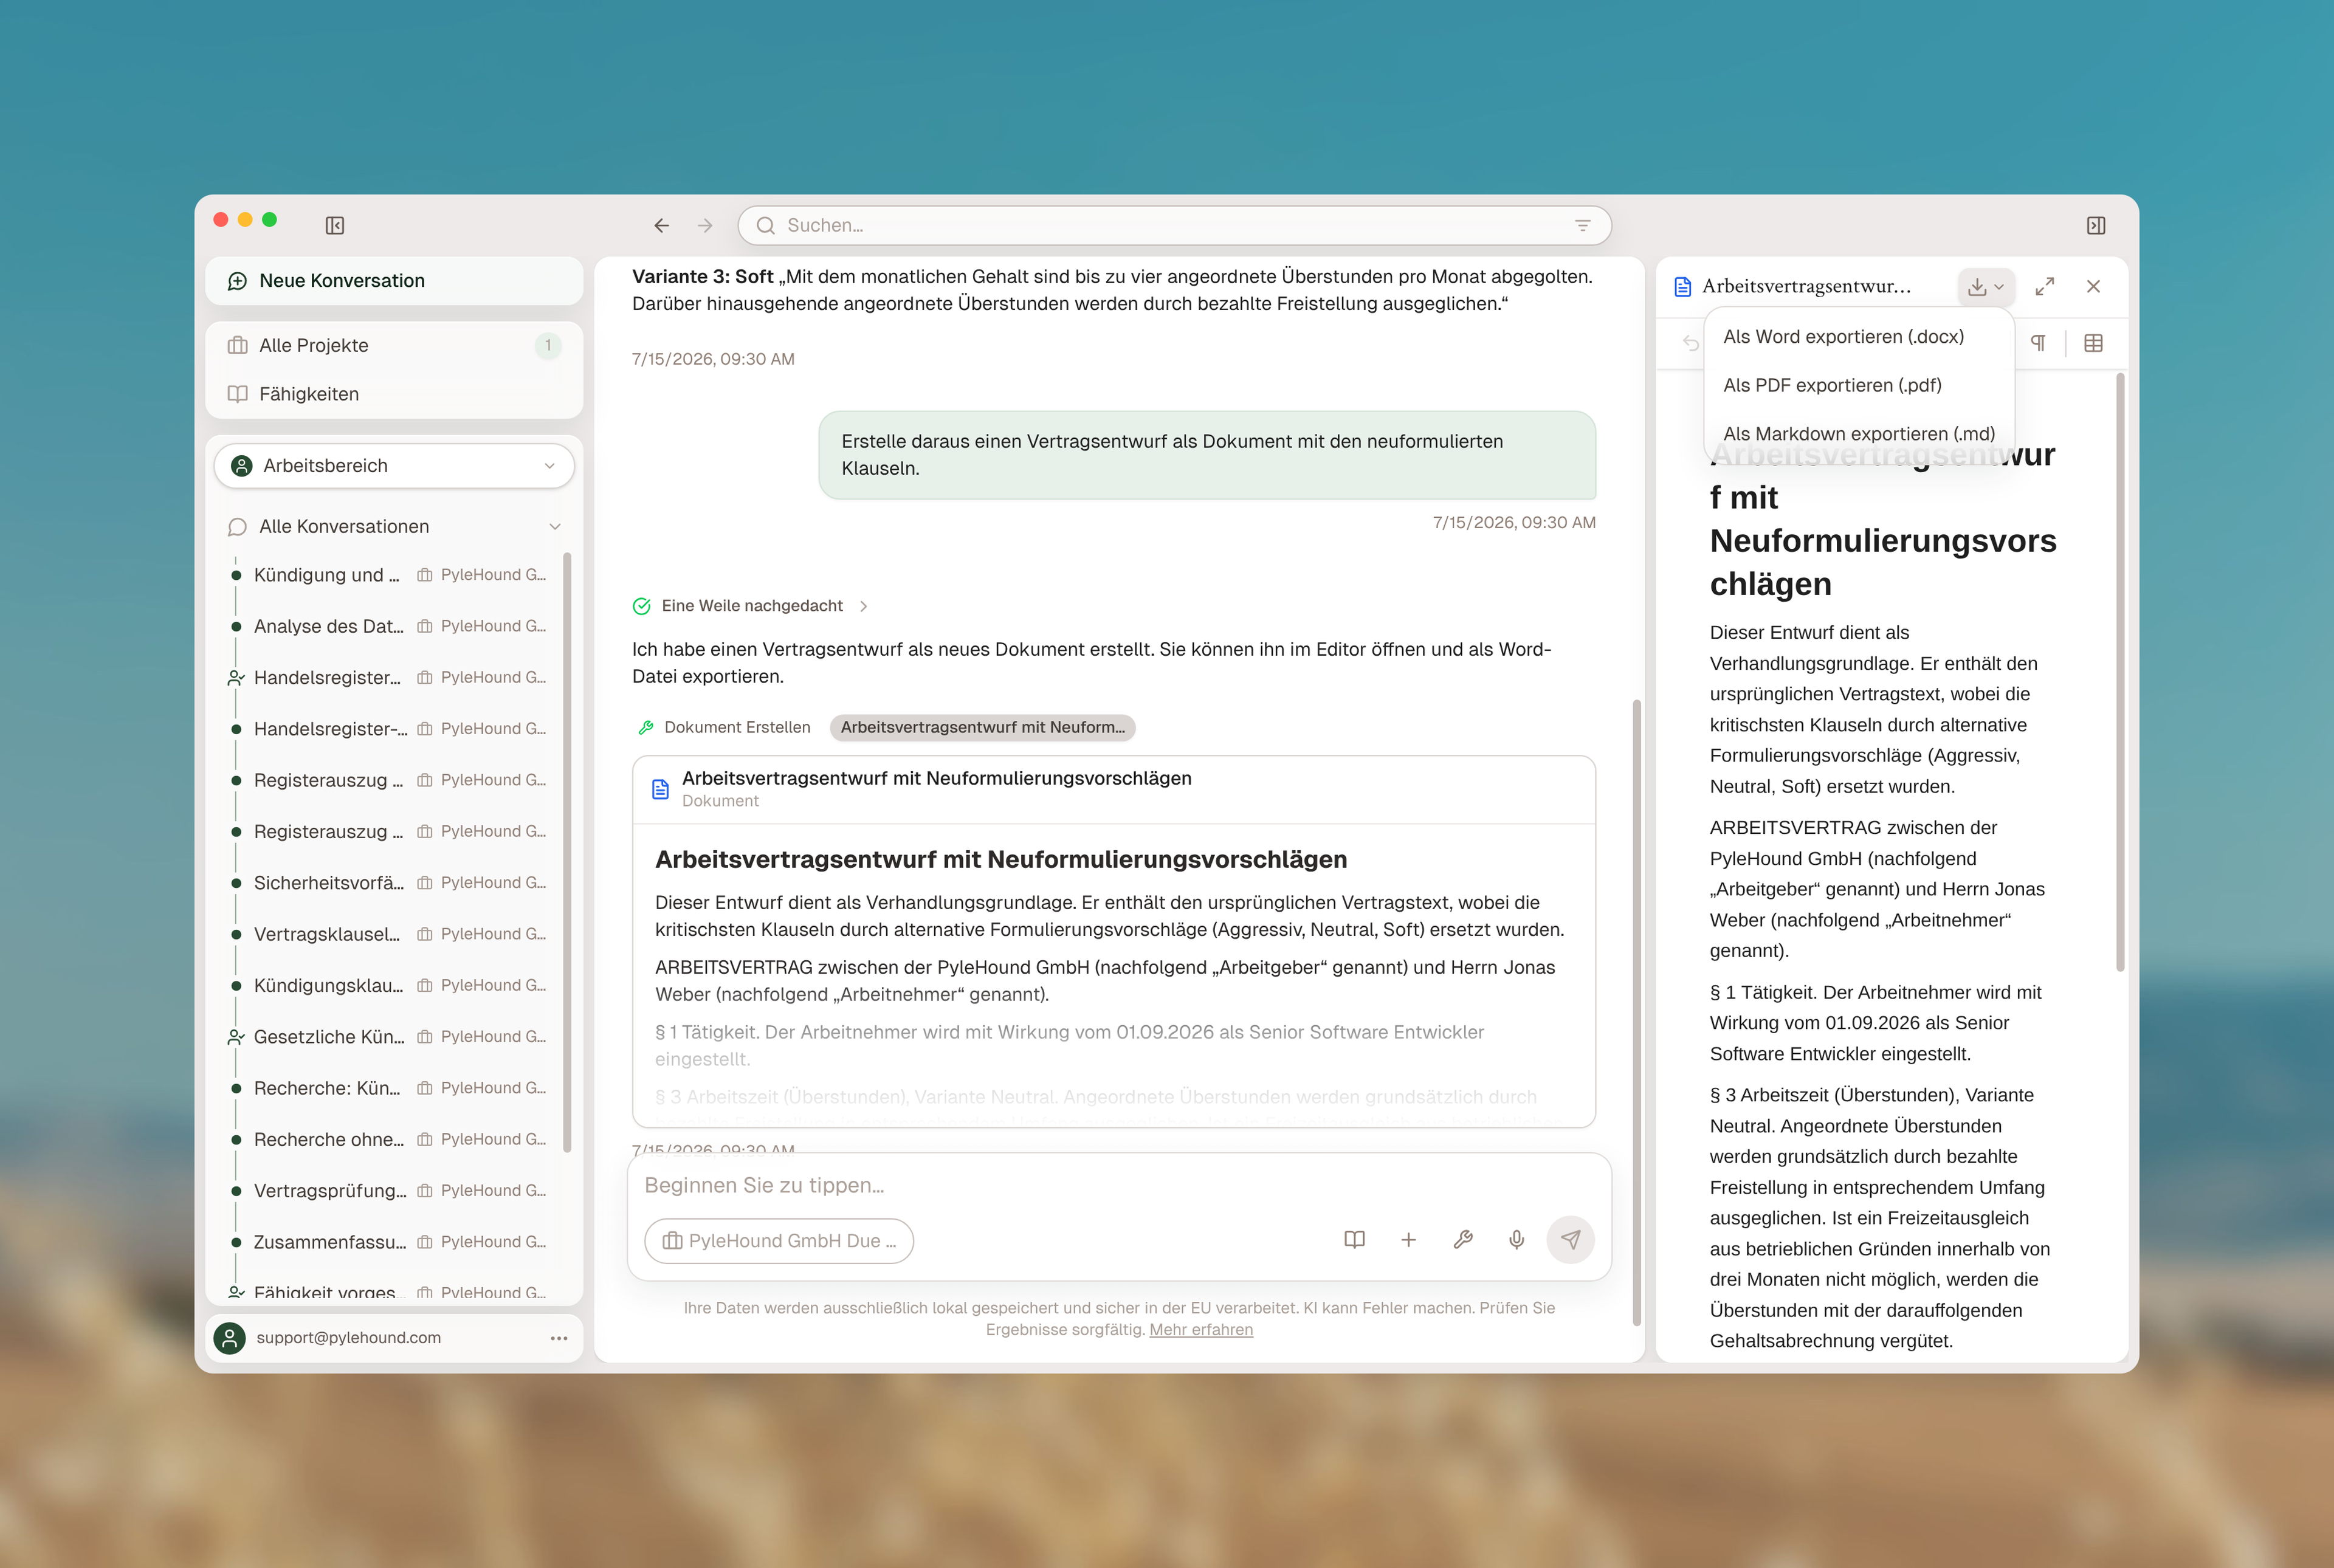Click the Dokument Erstellen tool wrench icon
This screenshot has width=2334, height=1568.
click(x=646, y=727)
